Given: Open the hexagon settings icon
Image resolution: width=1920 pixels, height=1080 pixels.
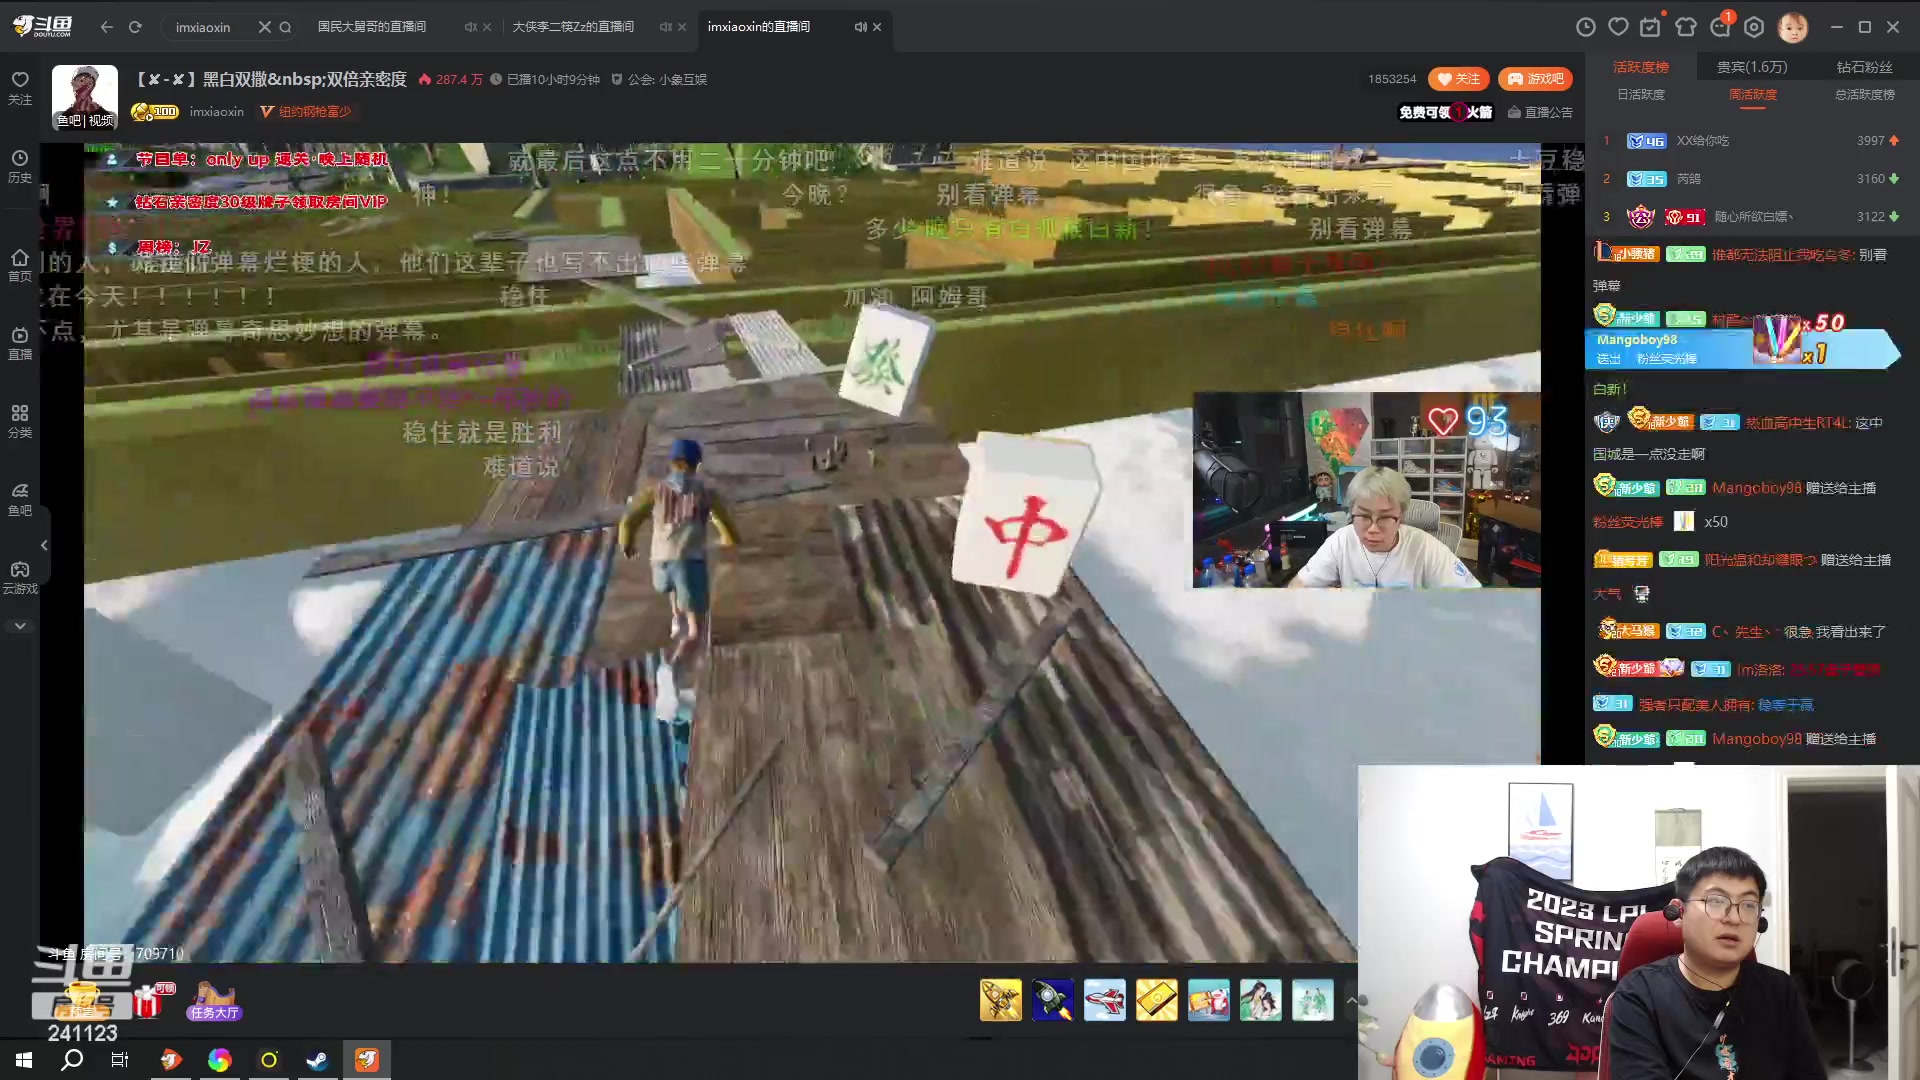Looking at the screenshot, I should coord(1754,27).
